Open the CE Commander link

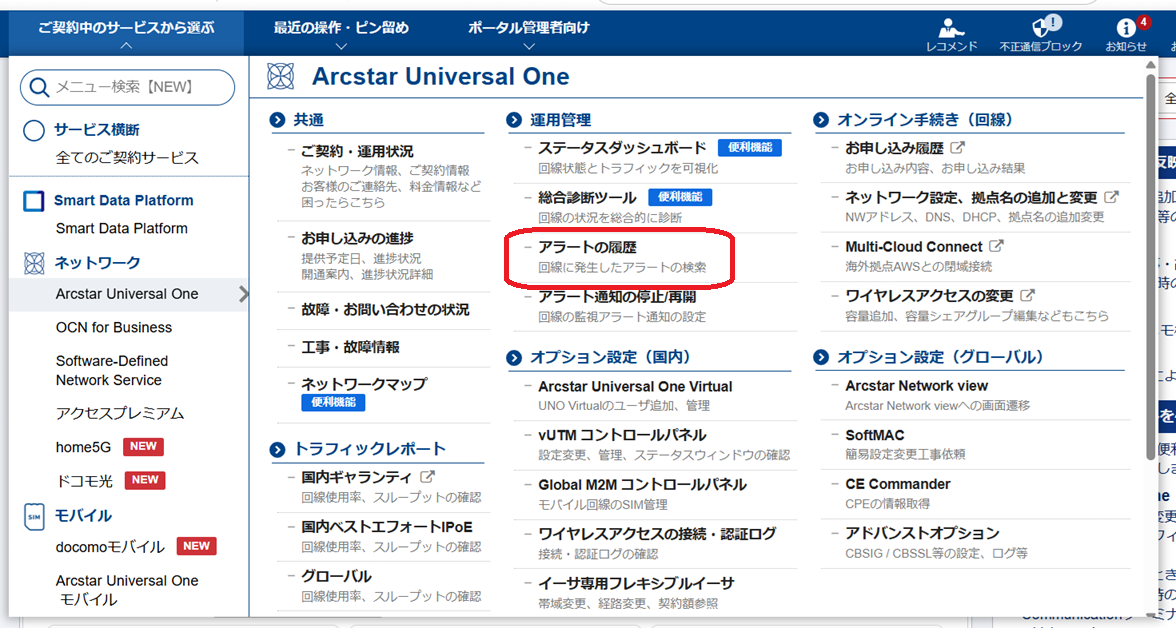(898, 485)
